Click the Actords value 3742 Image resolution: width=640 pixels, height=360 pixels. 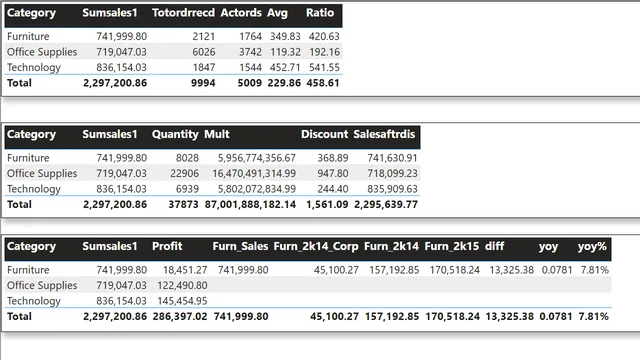pos(250,52)
